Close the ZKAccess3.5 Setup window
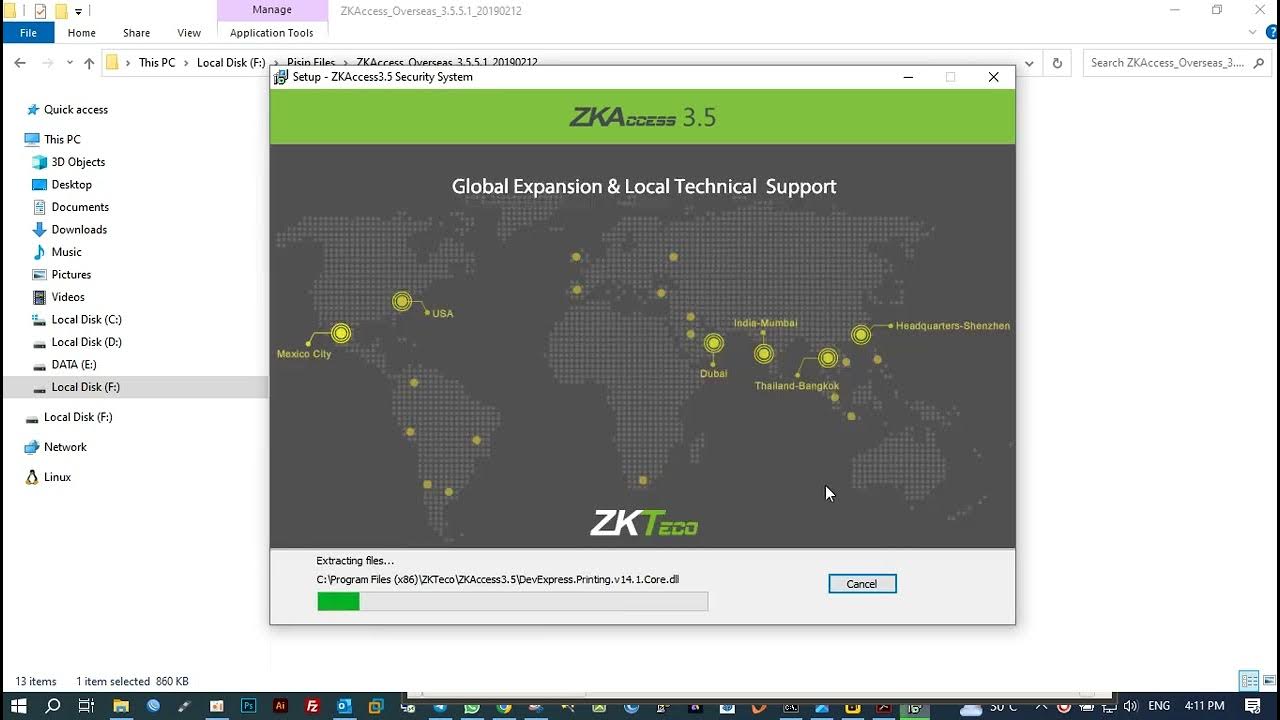Image resolution: width=1280 pixels, height=720 pixels. [993, 77]
